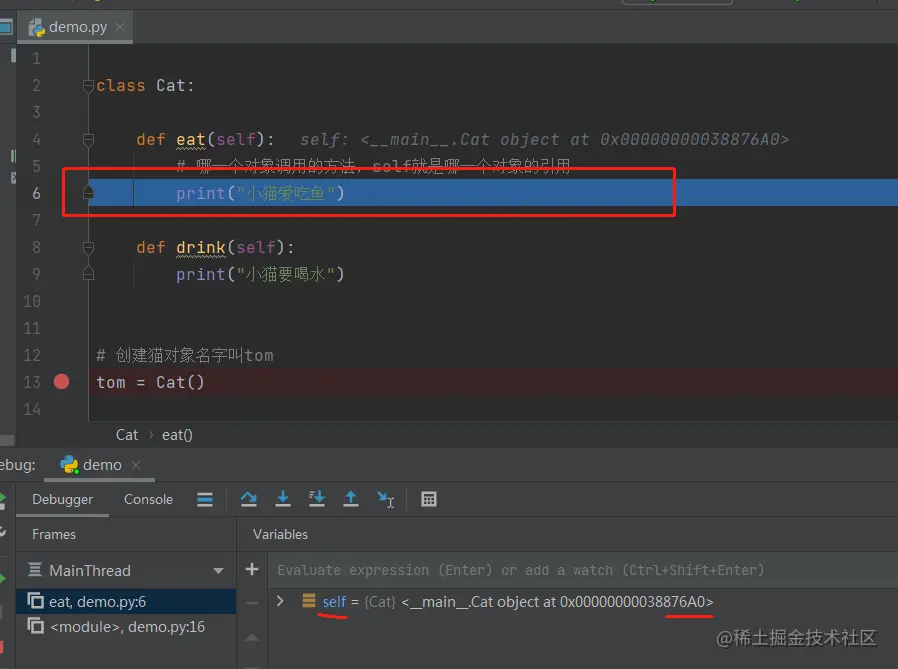Click the eat method name

pyautogui.click(x=191, y=139)
